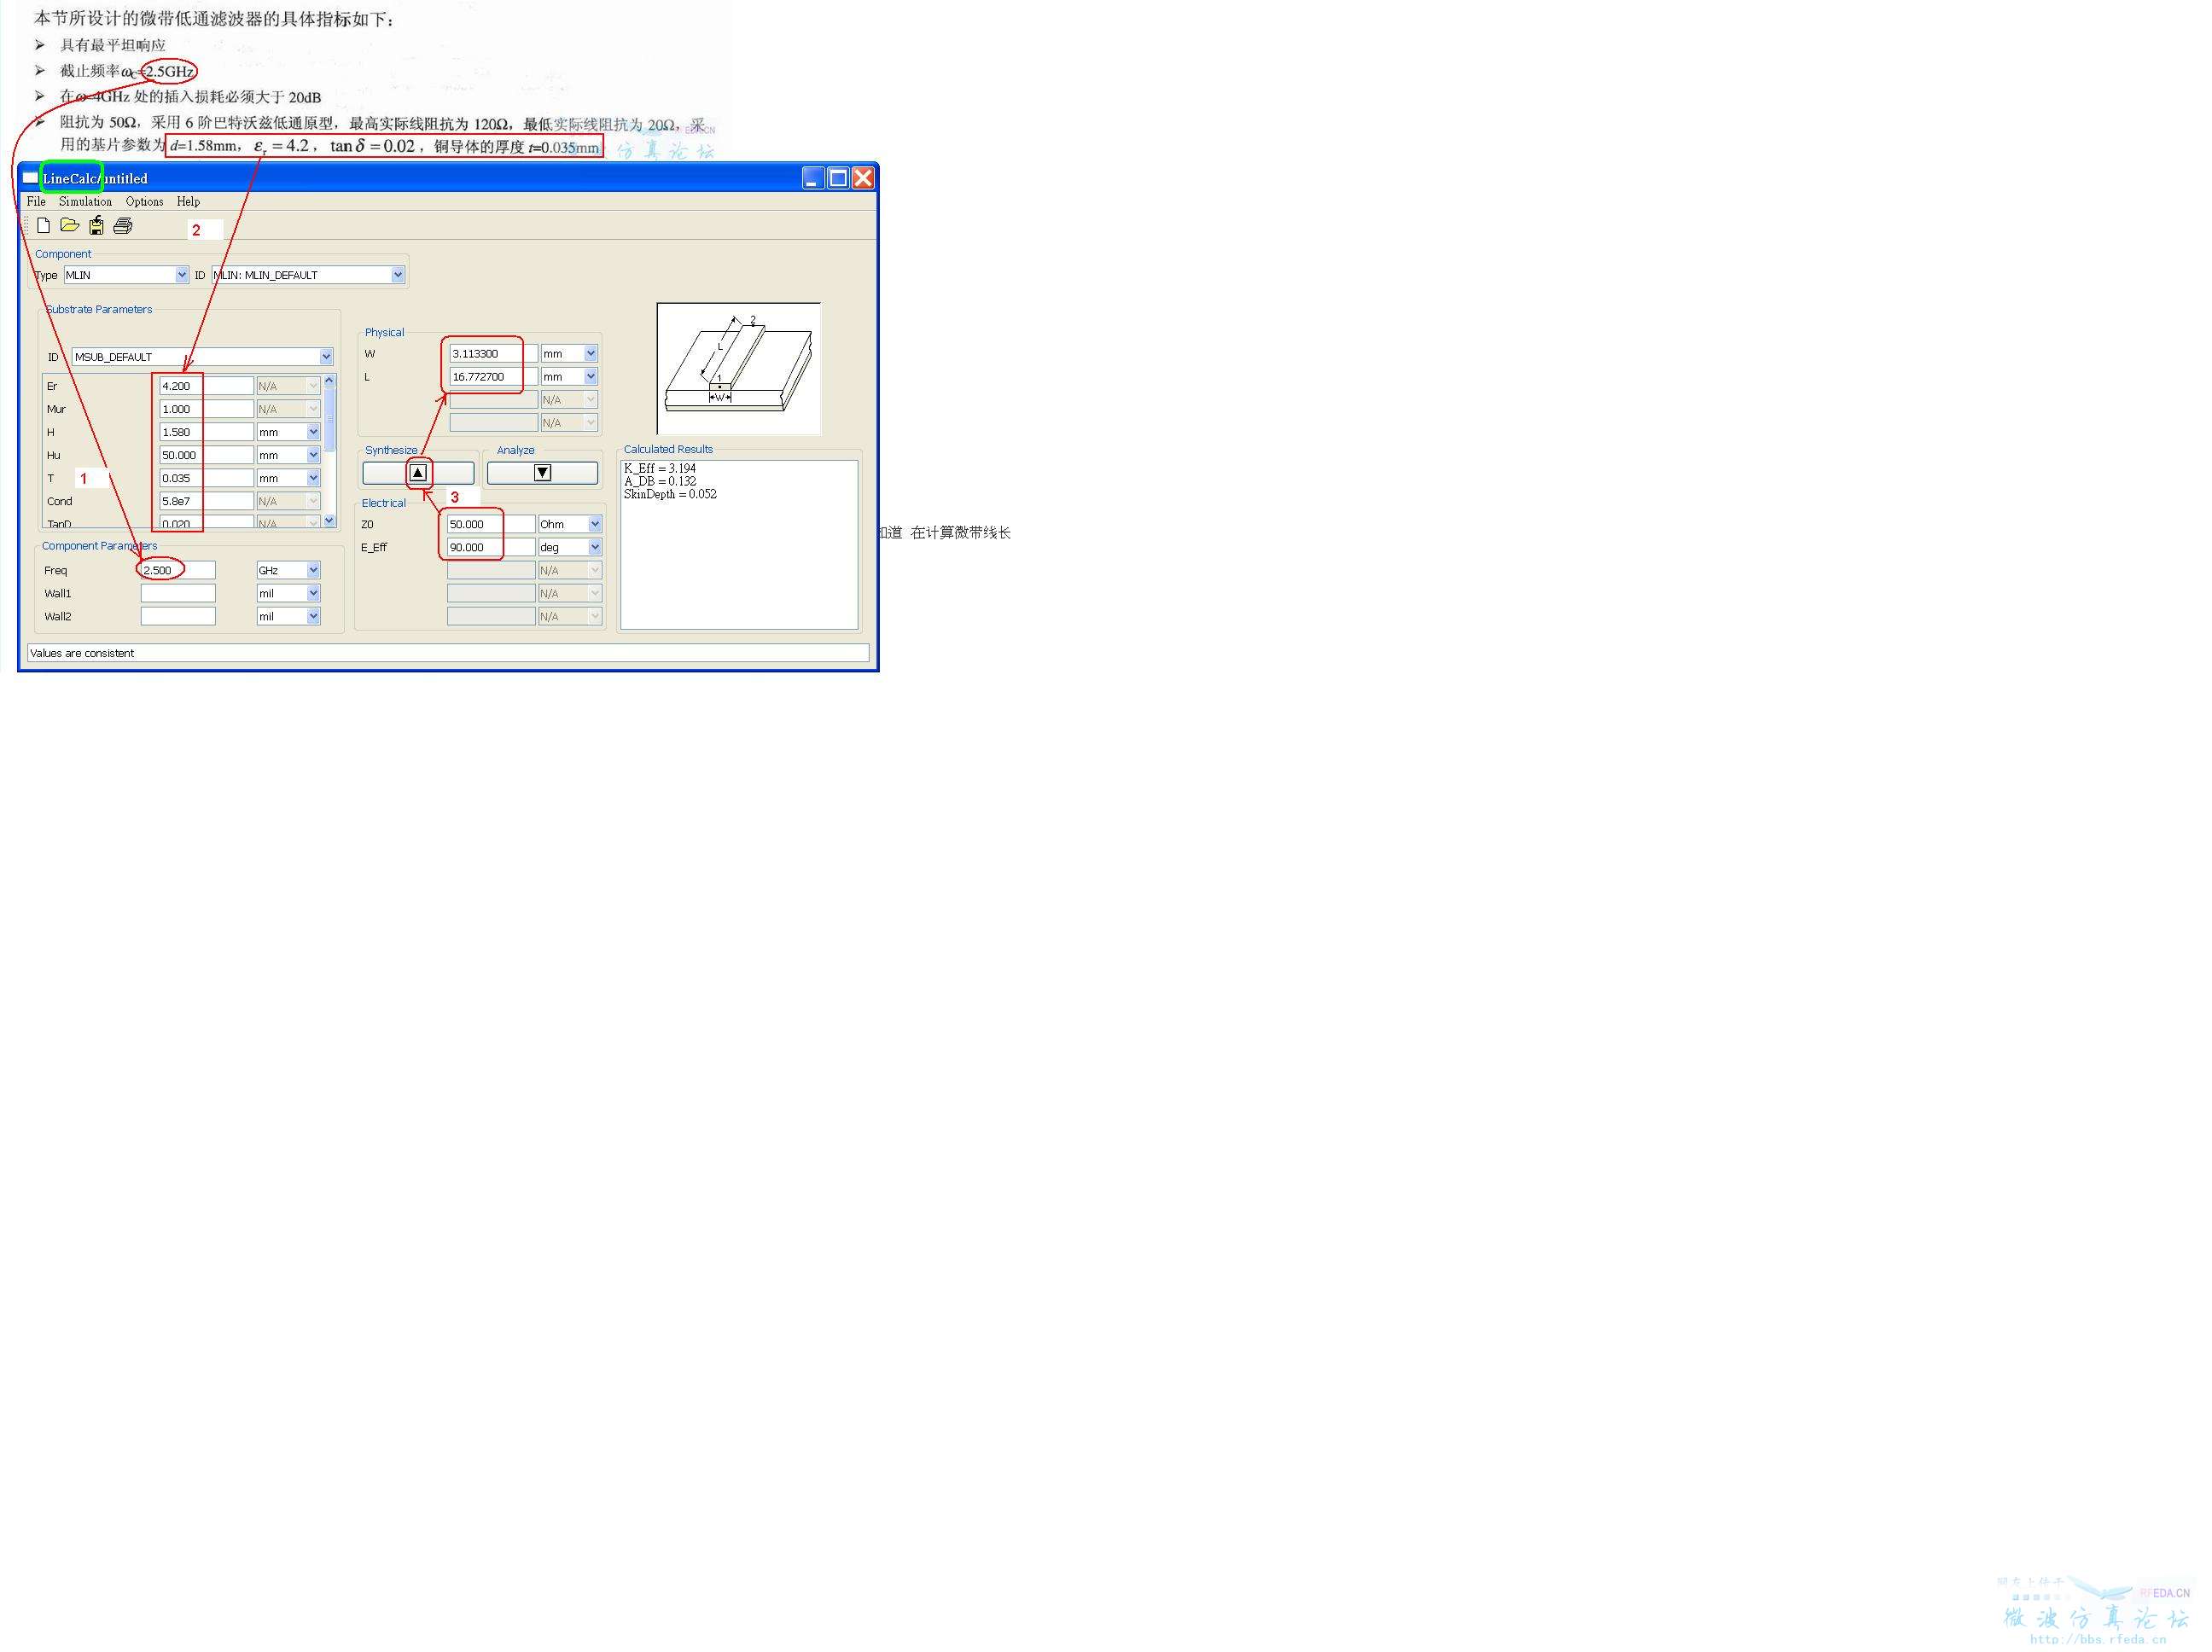Open the T unit mm dropdown

coord(313,478)
